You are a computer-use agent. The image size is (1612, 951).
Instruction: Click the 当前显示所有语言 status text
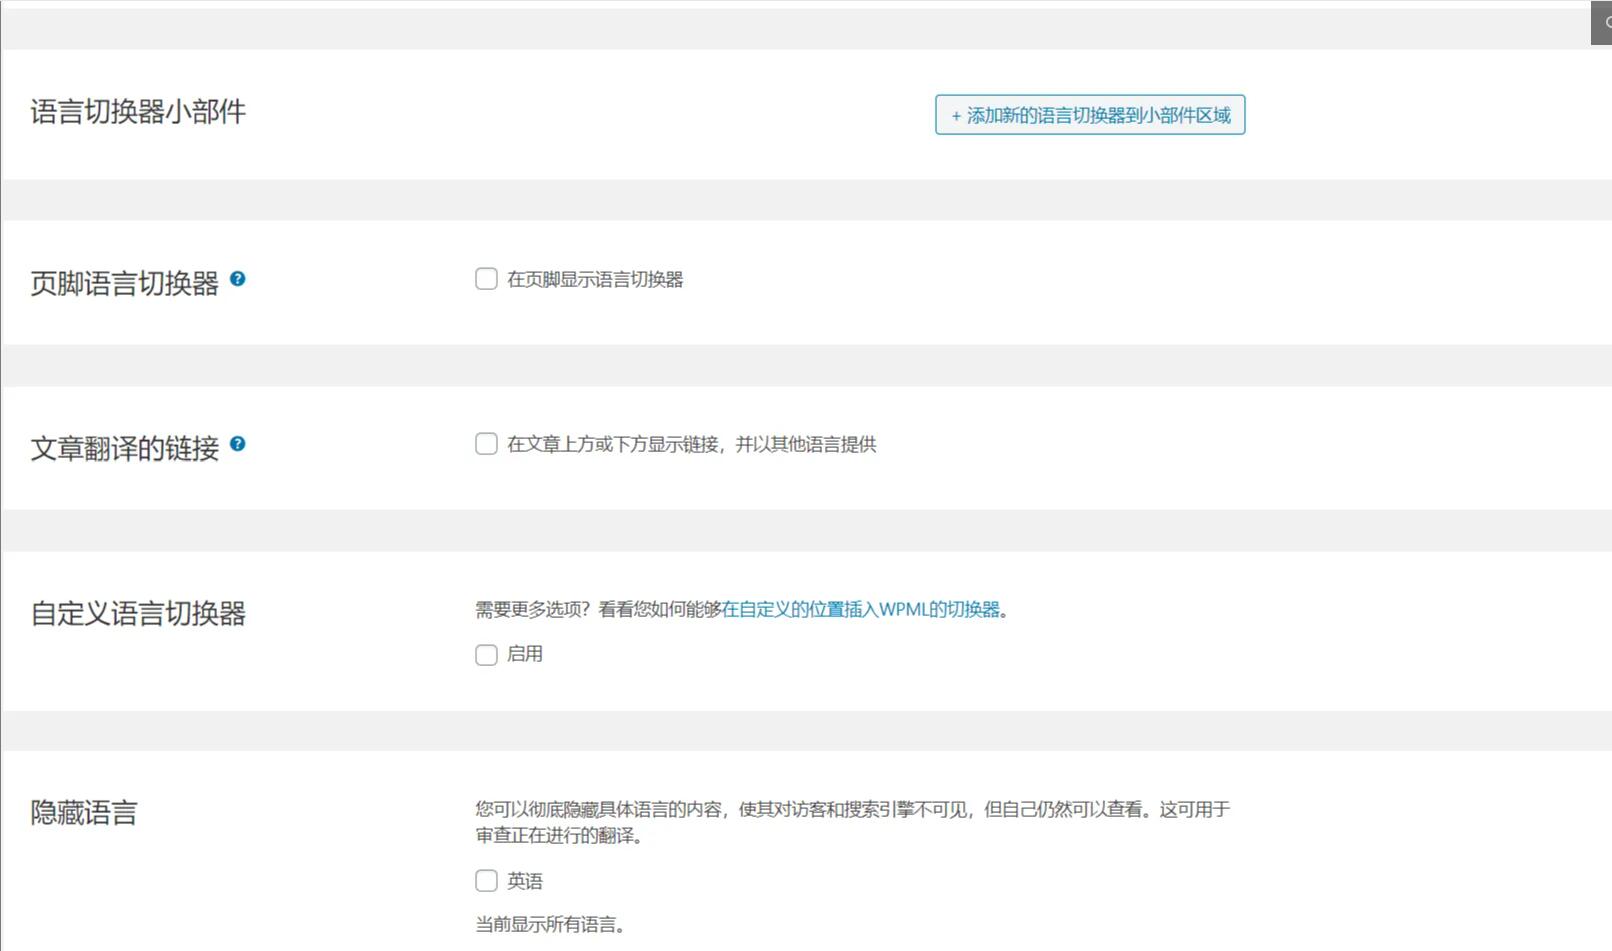click(550, 924)
